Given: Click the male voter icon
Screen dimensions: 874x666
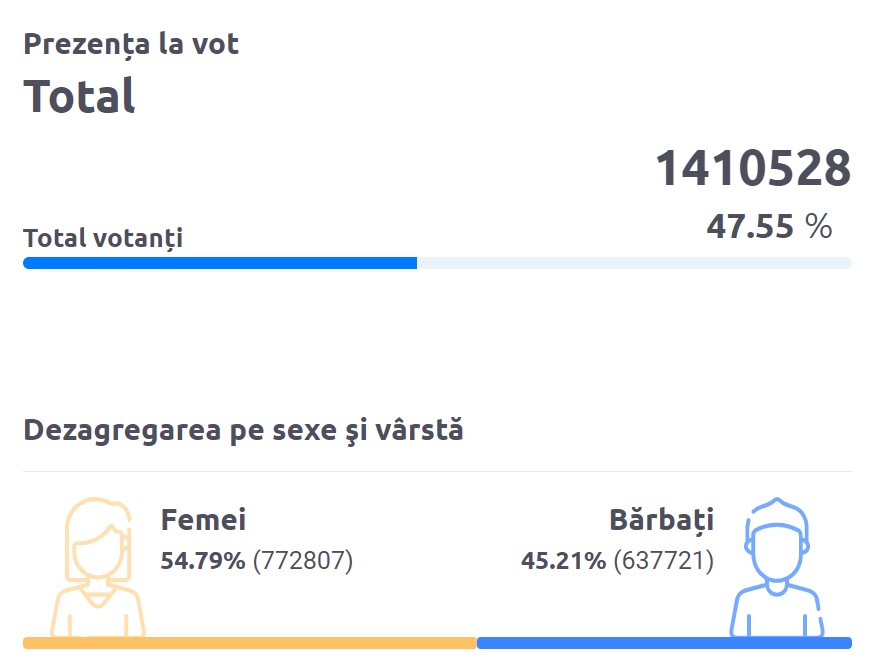Looking at the screenshot, I should (x=776, y=567).
